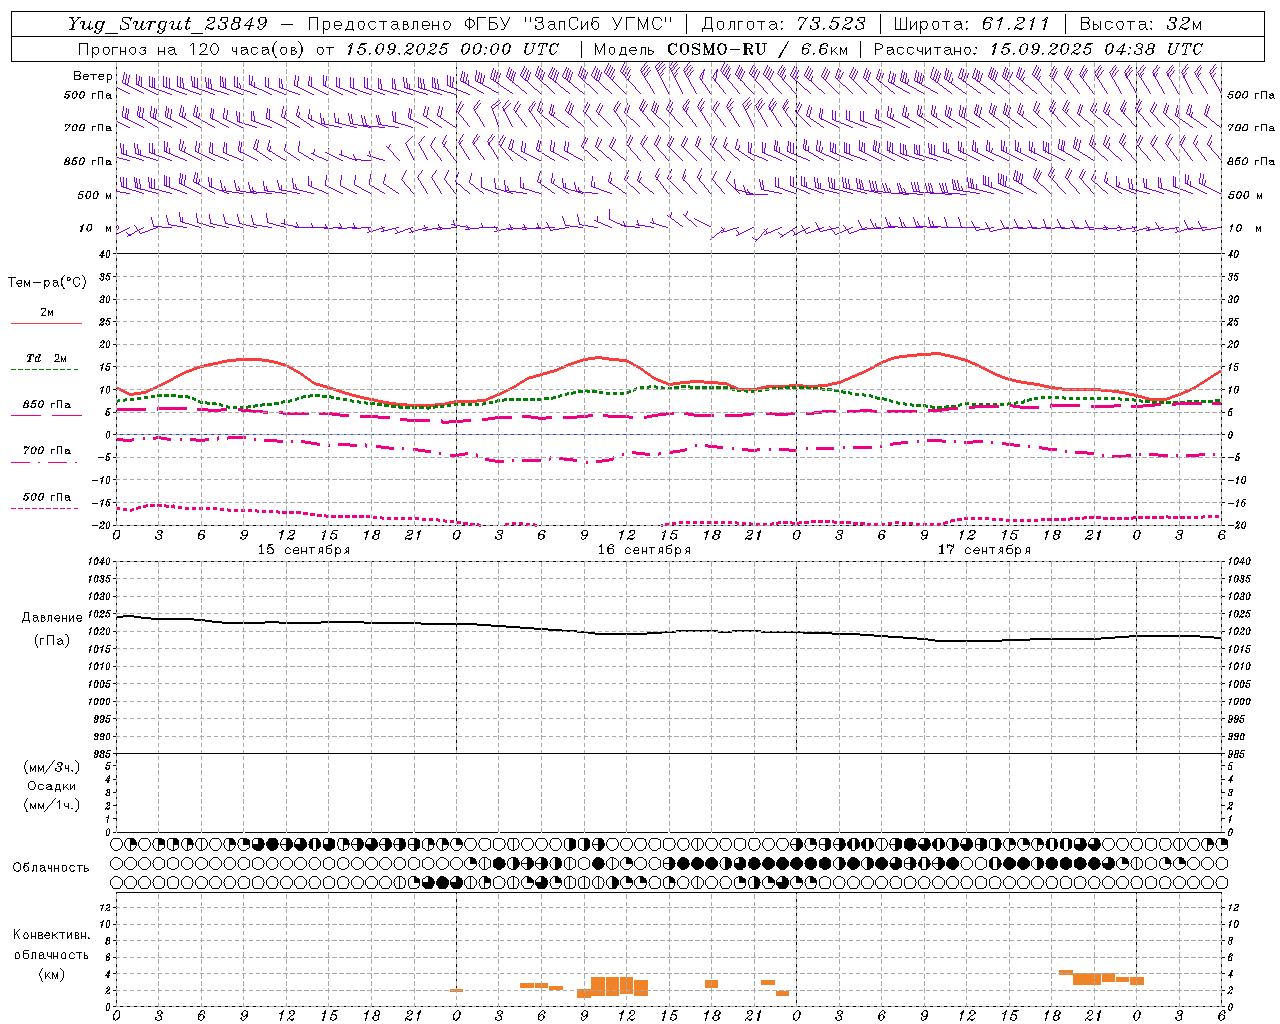Viewport: 1280px width, 1024px height.
Task: Click the 'Конвективн.' convective cloud label
Action: (51, 935)
